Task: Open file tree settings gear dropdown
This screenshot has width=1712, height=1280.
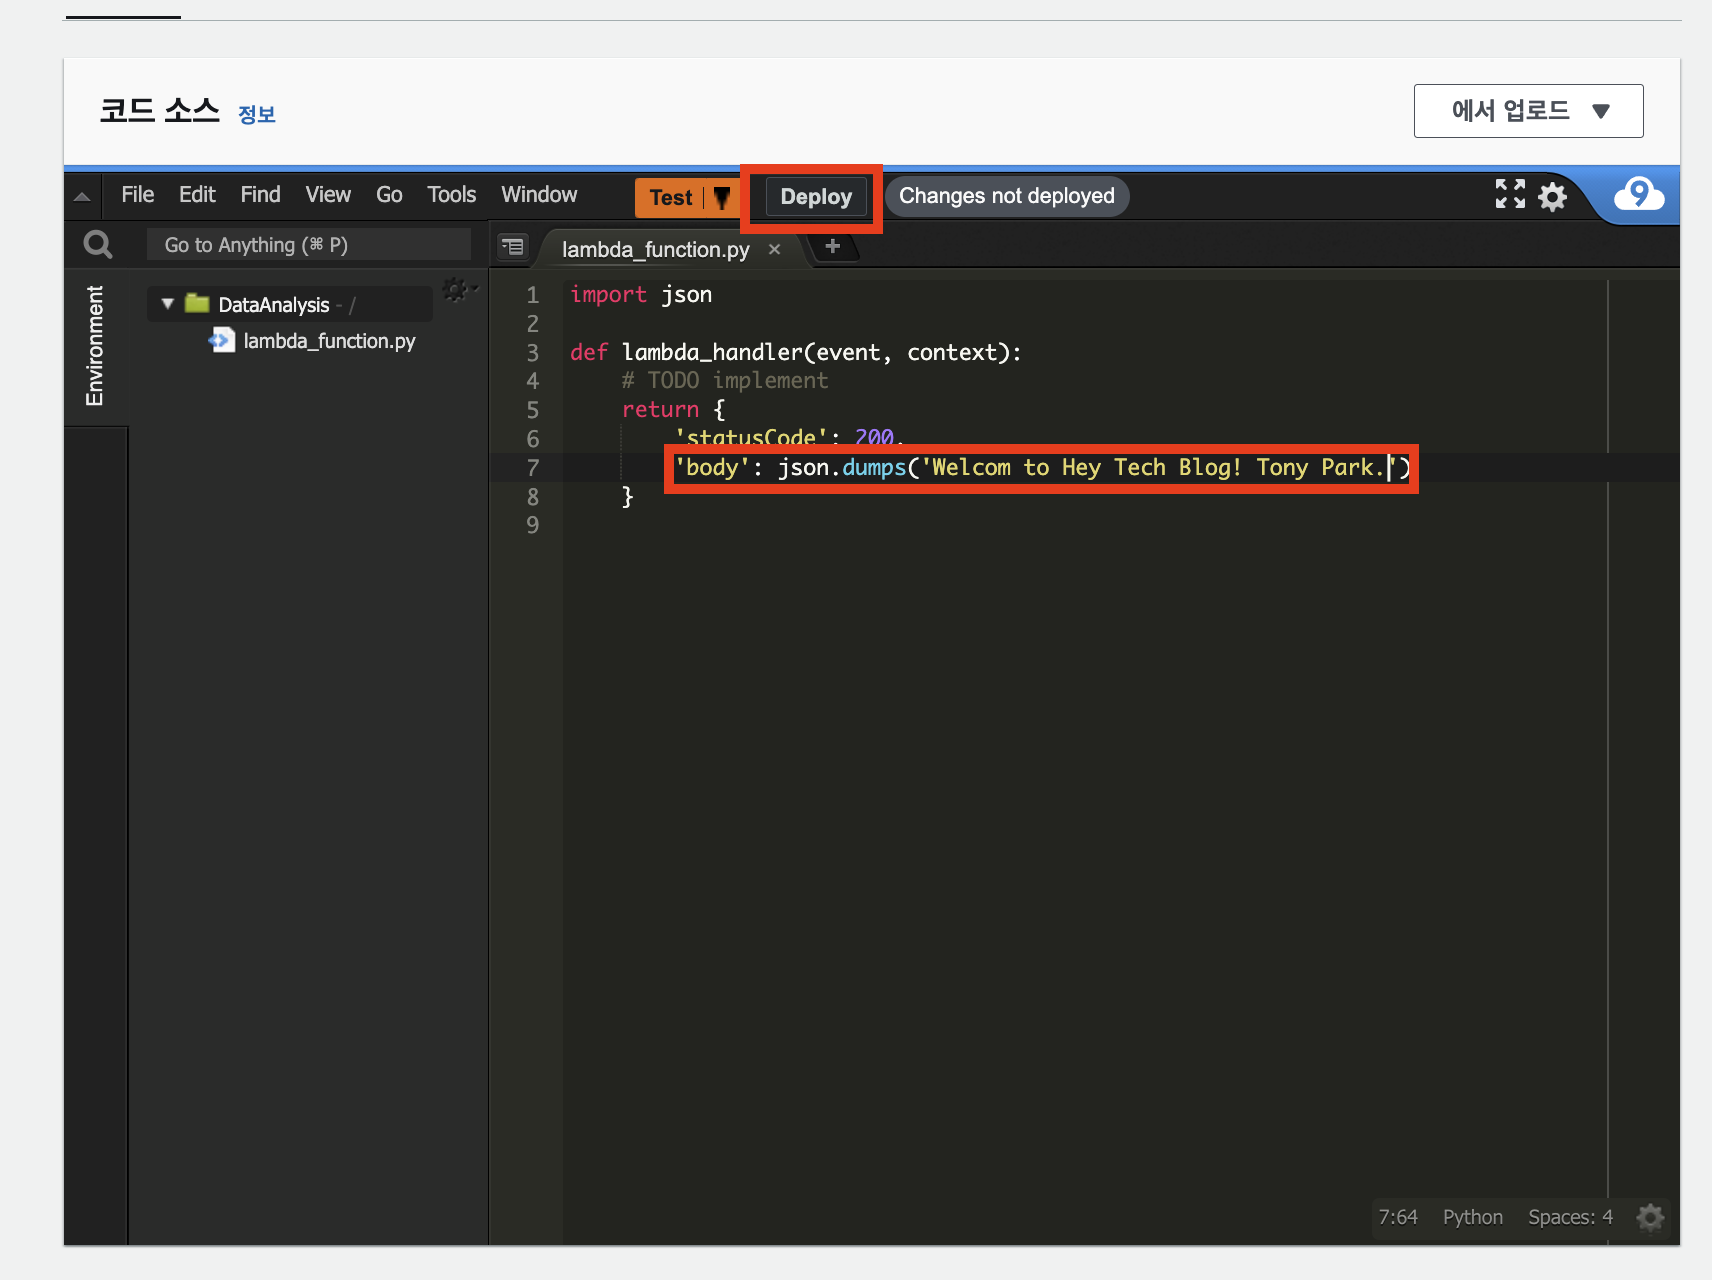Action: point(459,290)
